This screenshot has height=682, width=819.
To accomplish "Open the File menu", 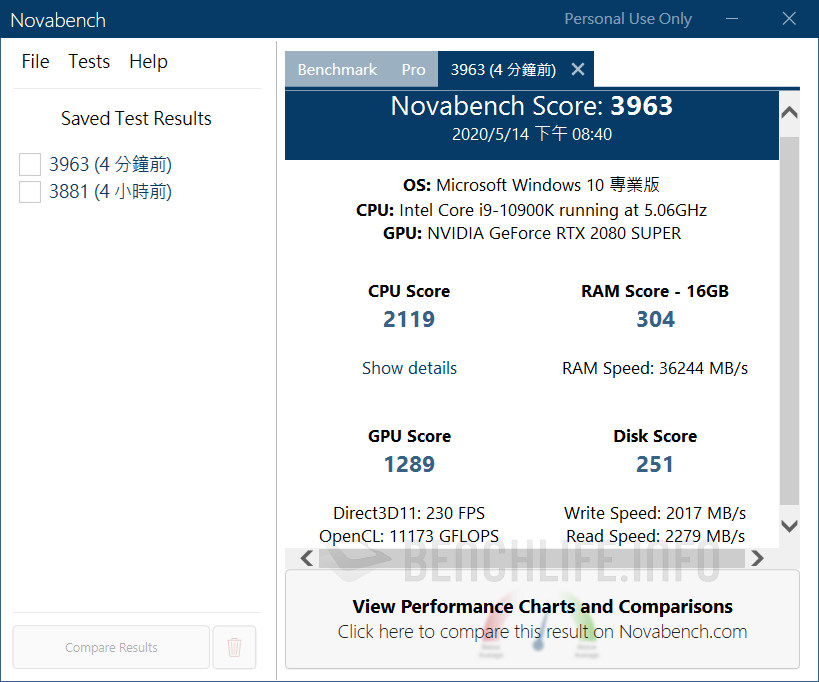I will coord(35,61).
